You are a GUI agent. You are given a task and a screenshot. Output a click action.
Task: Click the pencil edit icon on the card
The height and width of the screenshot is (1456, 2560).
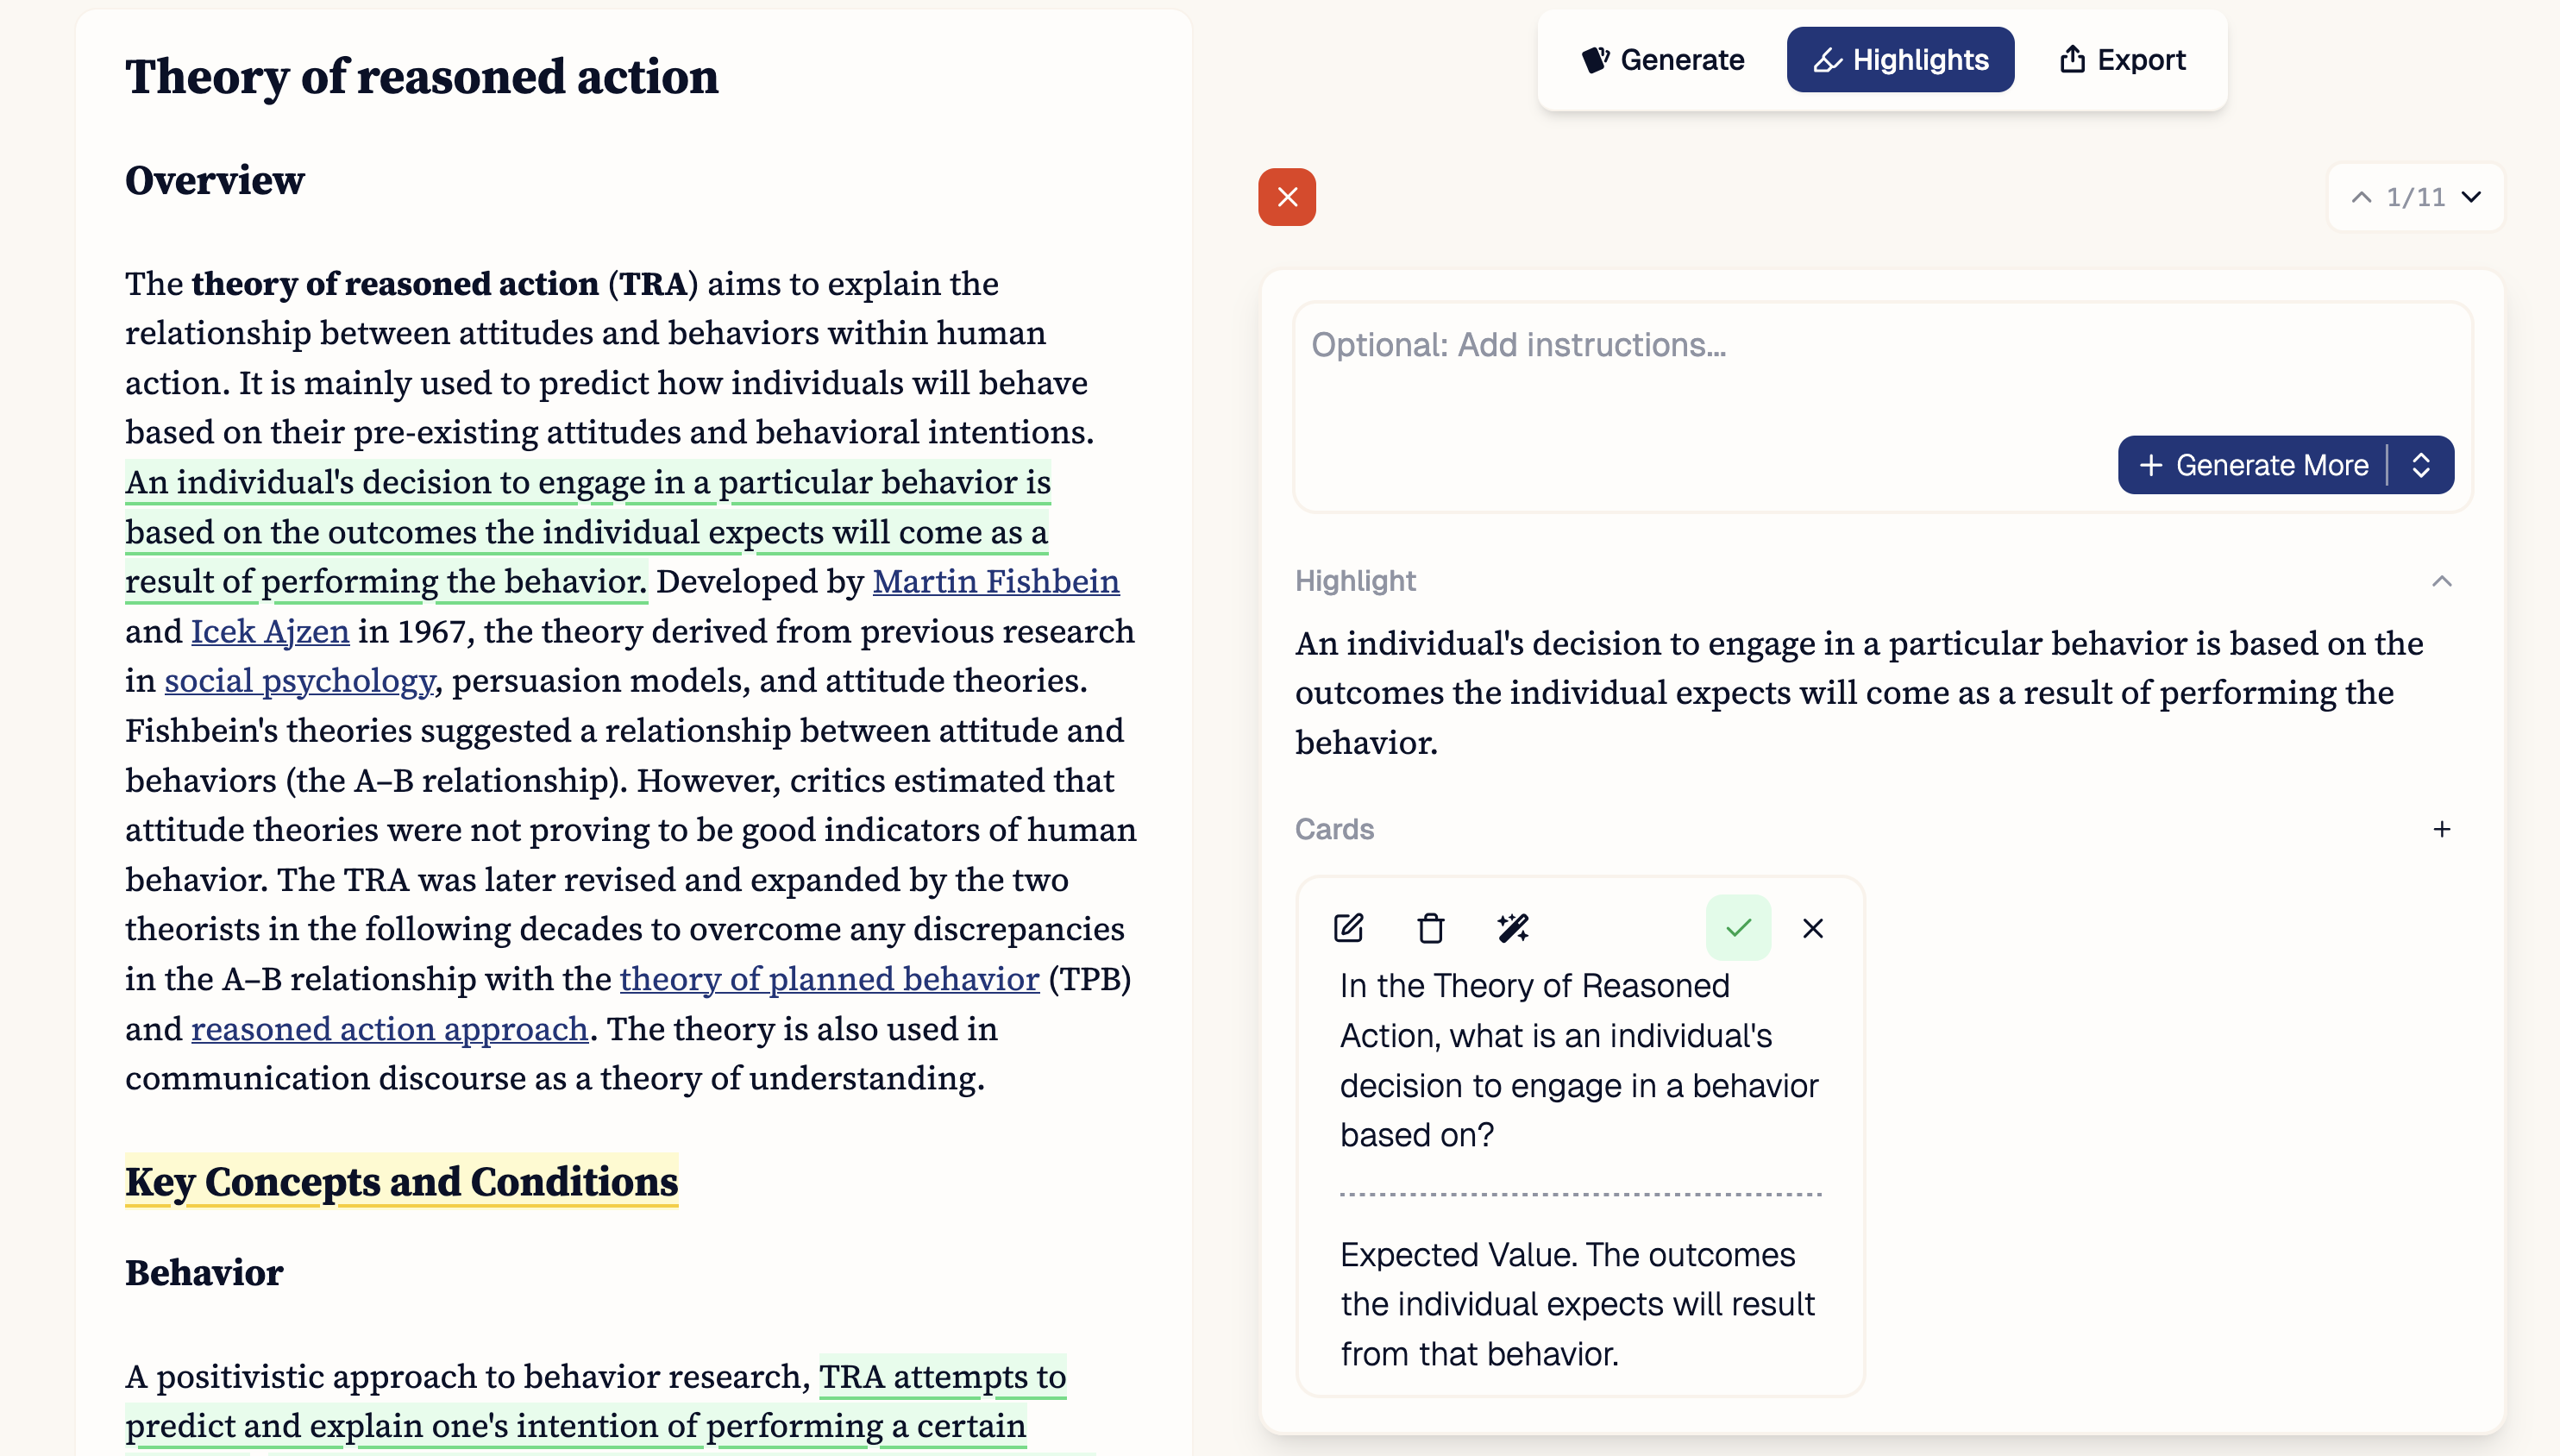point(1348,928)
